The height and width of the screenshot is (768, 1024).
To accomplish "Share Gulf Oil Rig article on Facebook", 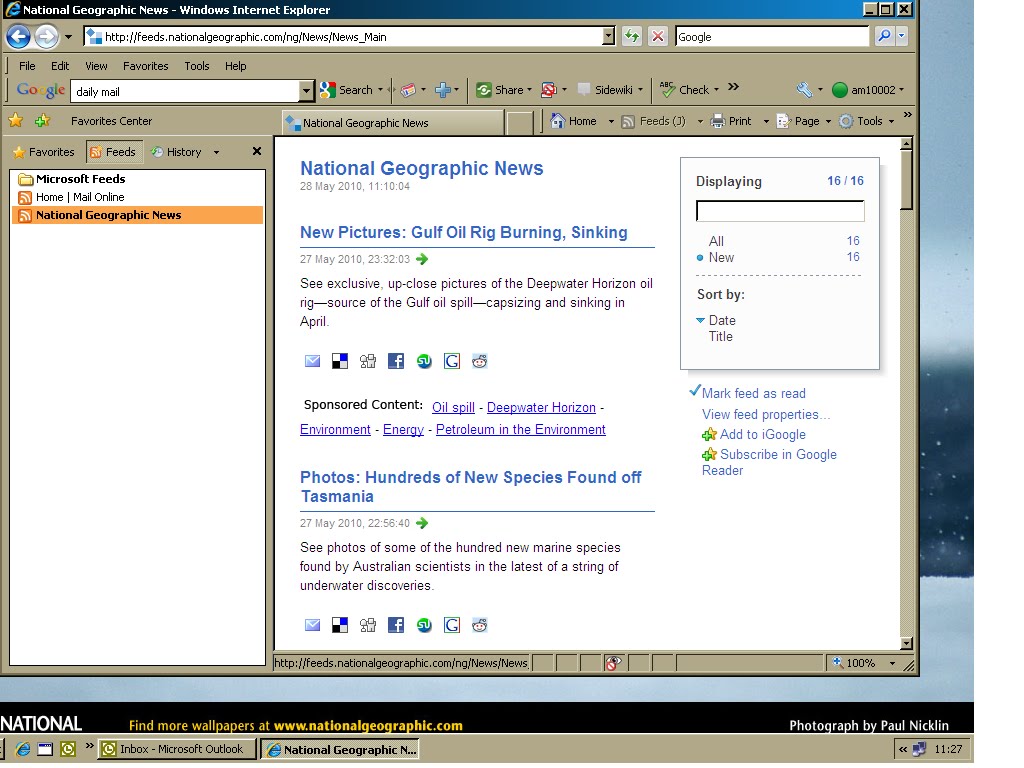I will [396, 361].
